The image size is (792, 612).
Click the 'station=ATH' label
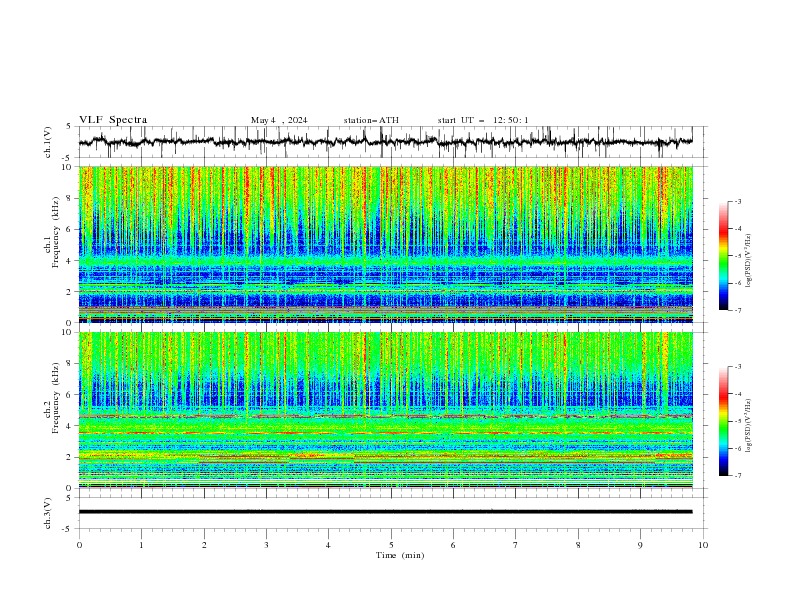[x=371, y=120]
